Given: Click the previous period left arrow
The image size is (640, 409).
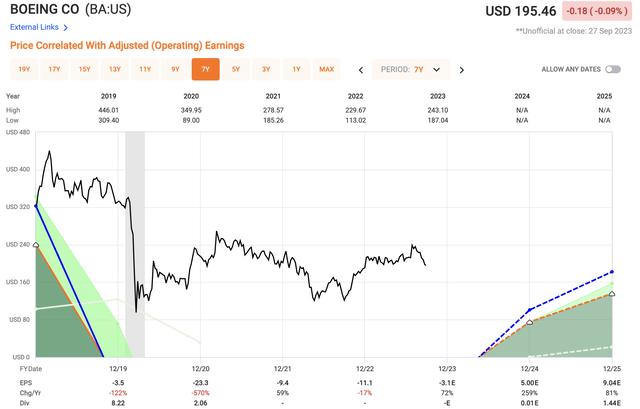Looking at the screenshot, I should (x=360, y=70).
